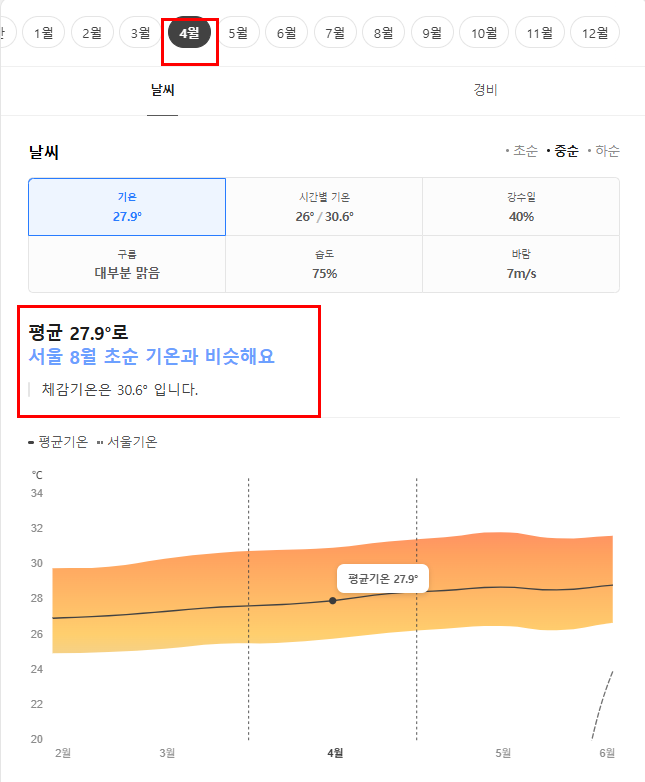The height and width of the screenshot is (782, 645).
Task: Select the 시간별 기온 cell
Action: (x=324, y=207)
